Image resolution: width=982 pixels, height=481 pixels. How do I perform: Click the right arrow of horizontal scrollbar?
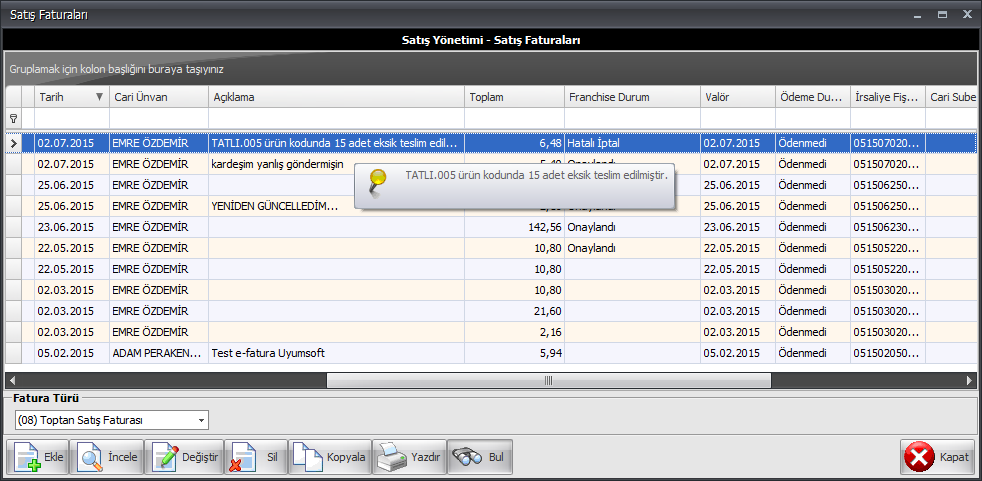tap(969, 380)
